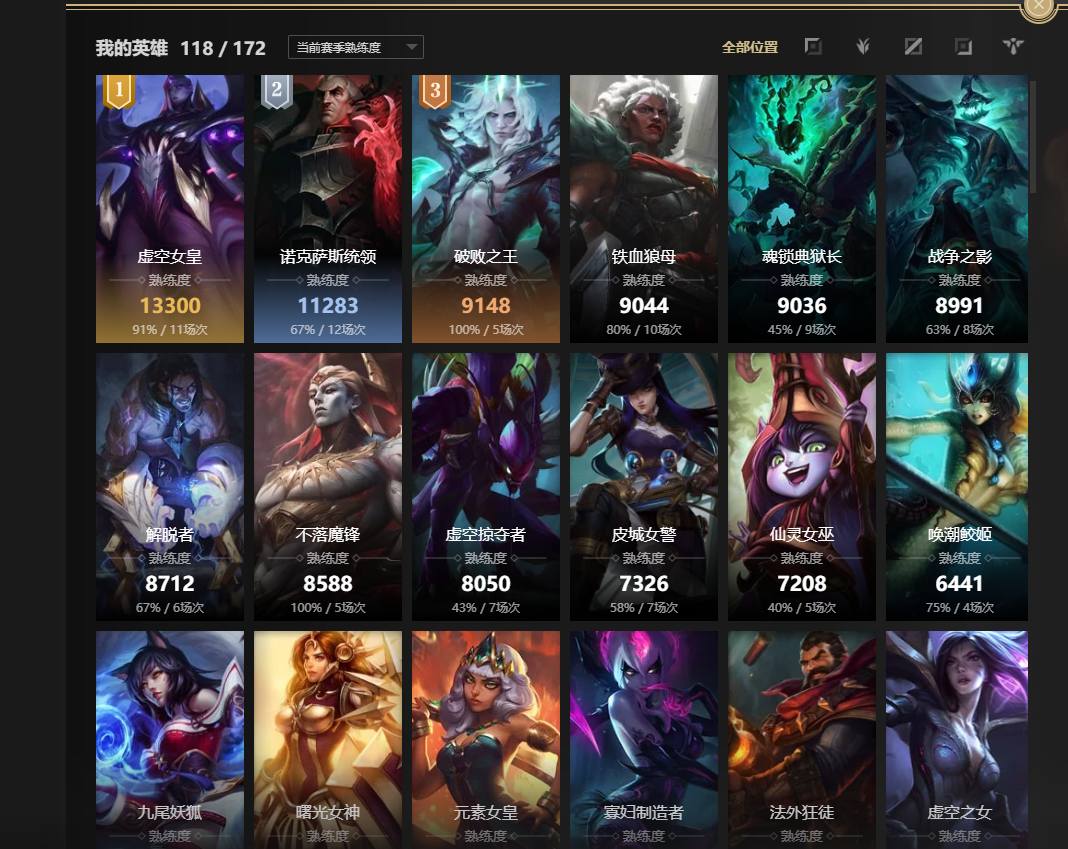Filter champions by Support role icon
Viewport: 1068px width, 849px height.
[x=1014, y=46]
